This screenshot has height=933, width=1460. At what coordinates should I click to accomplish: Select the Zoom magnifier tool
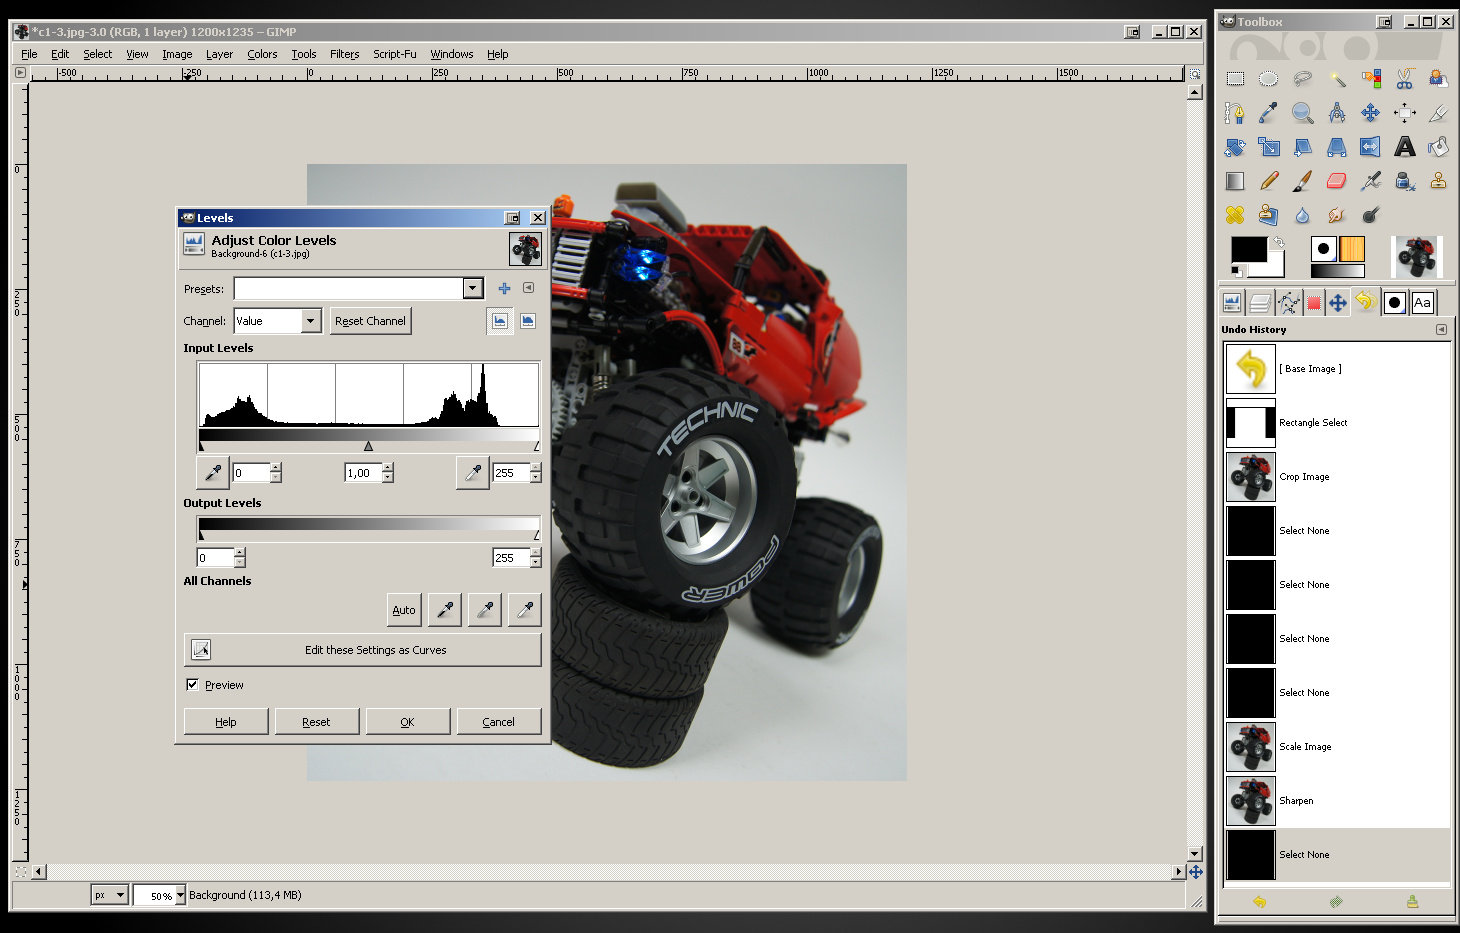click(x=1302, y=113)
